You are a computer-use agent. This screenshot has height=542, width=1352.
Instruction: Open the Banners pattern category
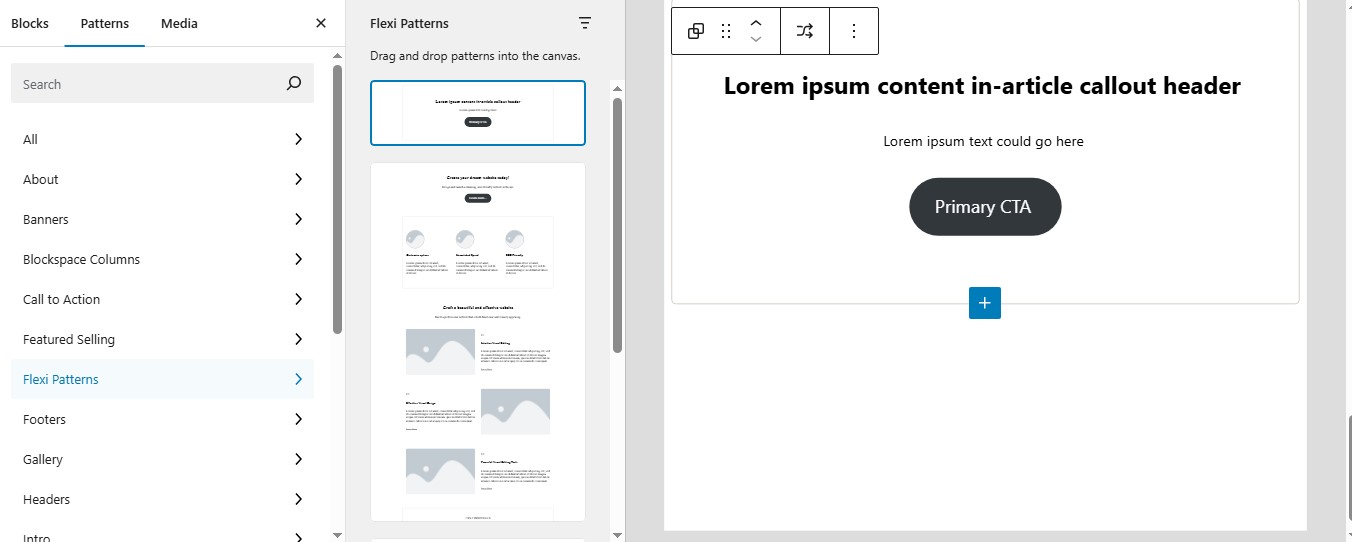pyautogui.click(x=162, y=219)
